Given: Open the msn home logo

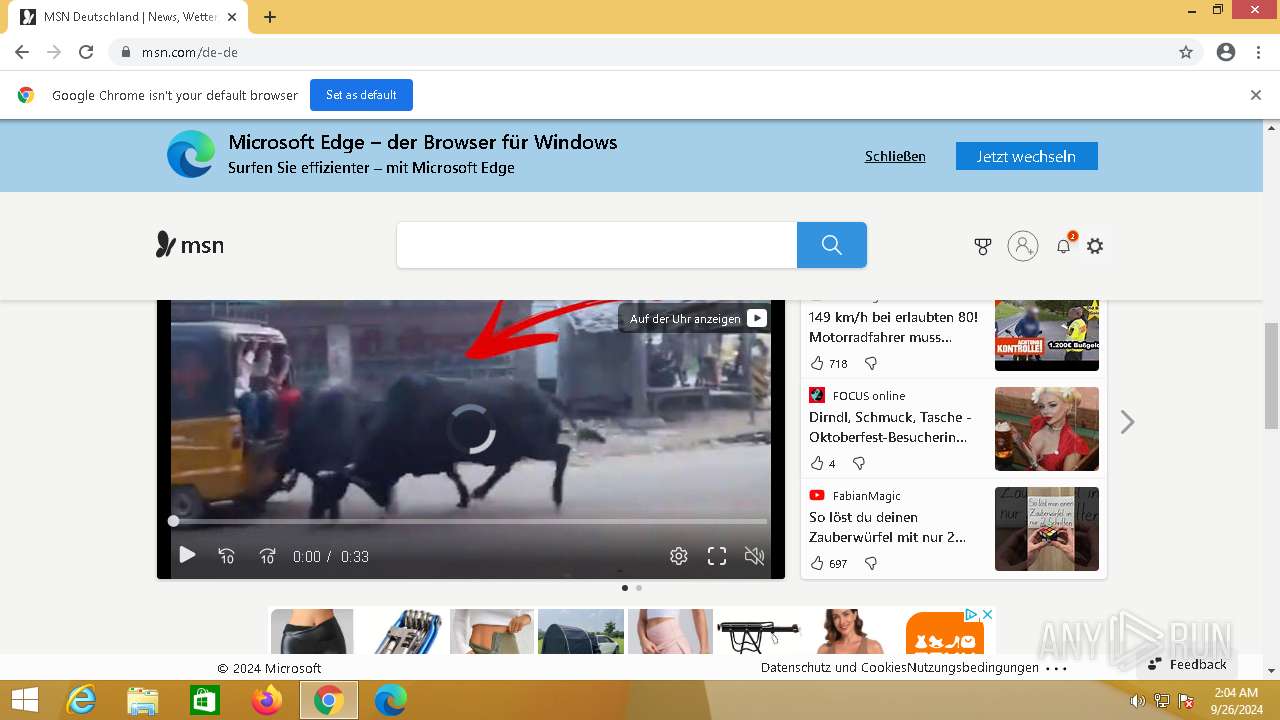Looking at the screenshot, I should [190, 245].
